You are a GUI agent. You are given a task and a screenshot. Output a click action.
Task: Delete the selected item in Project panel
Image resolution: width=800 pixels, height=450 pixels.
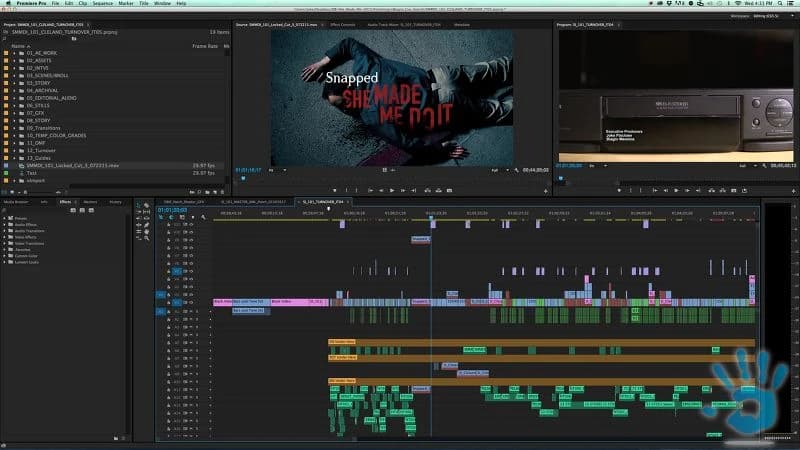coord(222,192)
